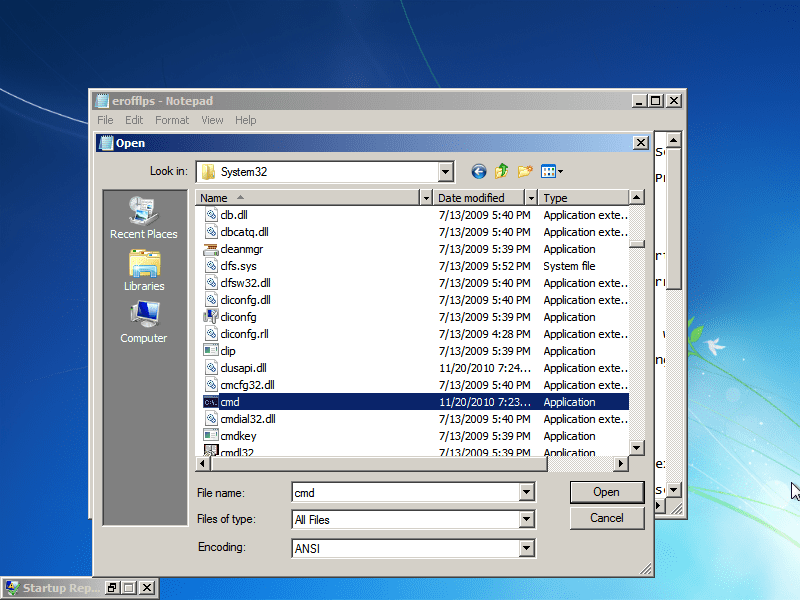Screen dimensions: 800x600
Task: Select the cmdl32 file row
Action: pyautogui.click(x=412, y=451)
